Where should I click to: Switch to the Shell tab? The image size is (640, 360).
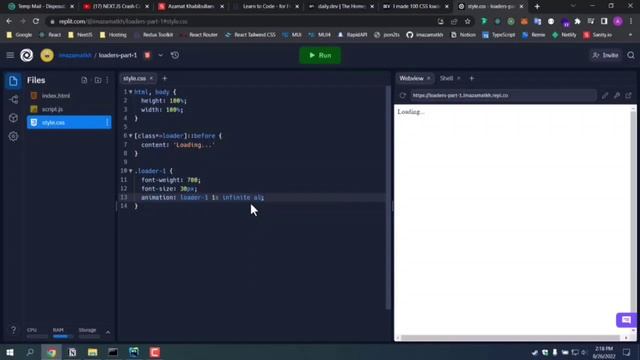coord(447,78)
